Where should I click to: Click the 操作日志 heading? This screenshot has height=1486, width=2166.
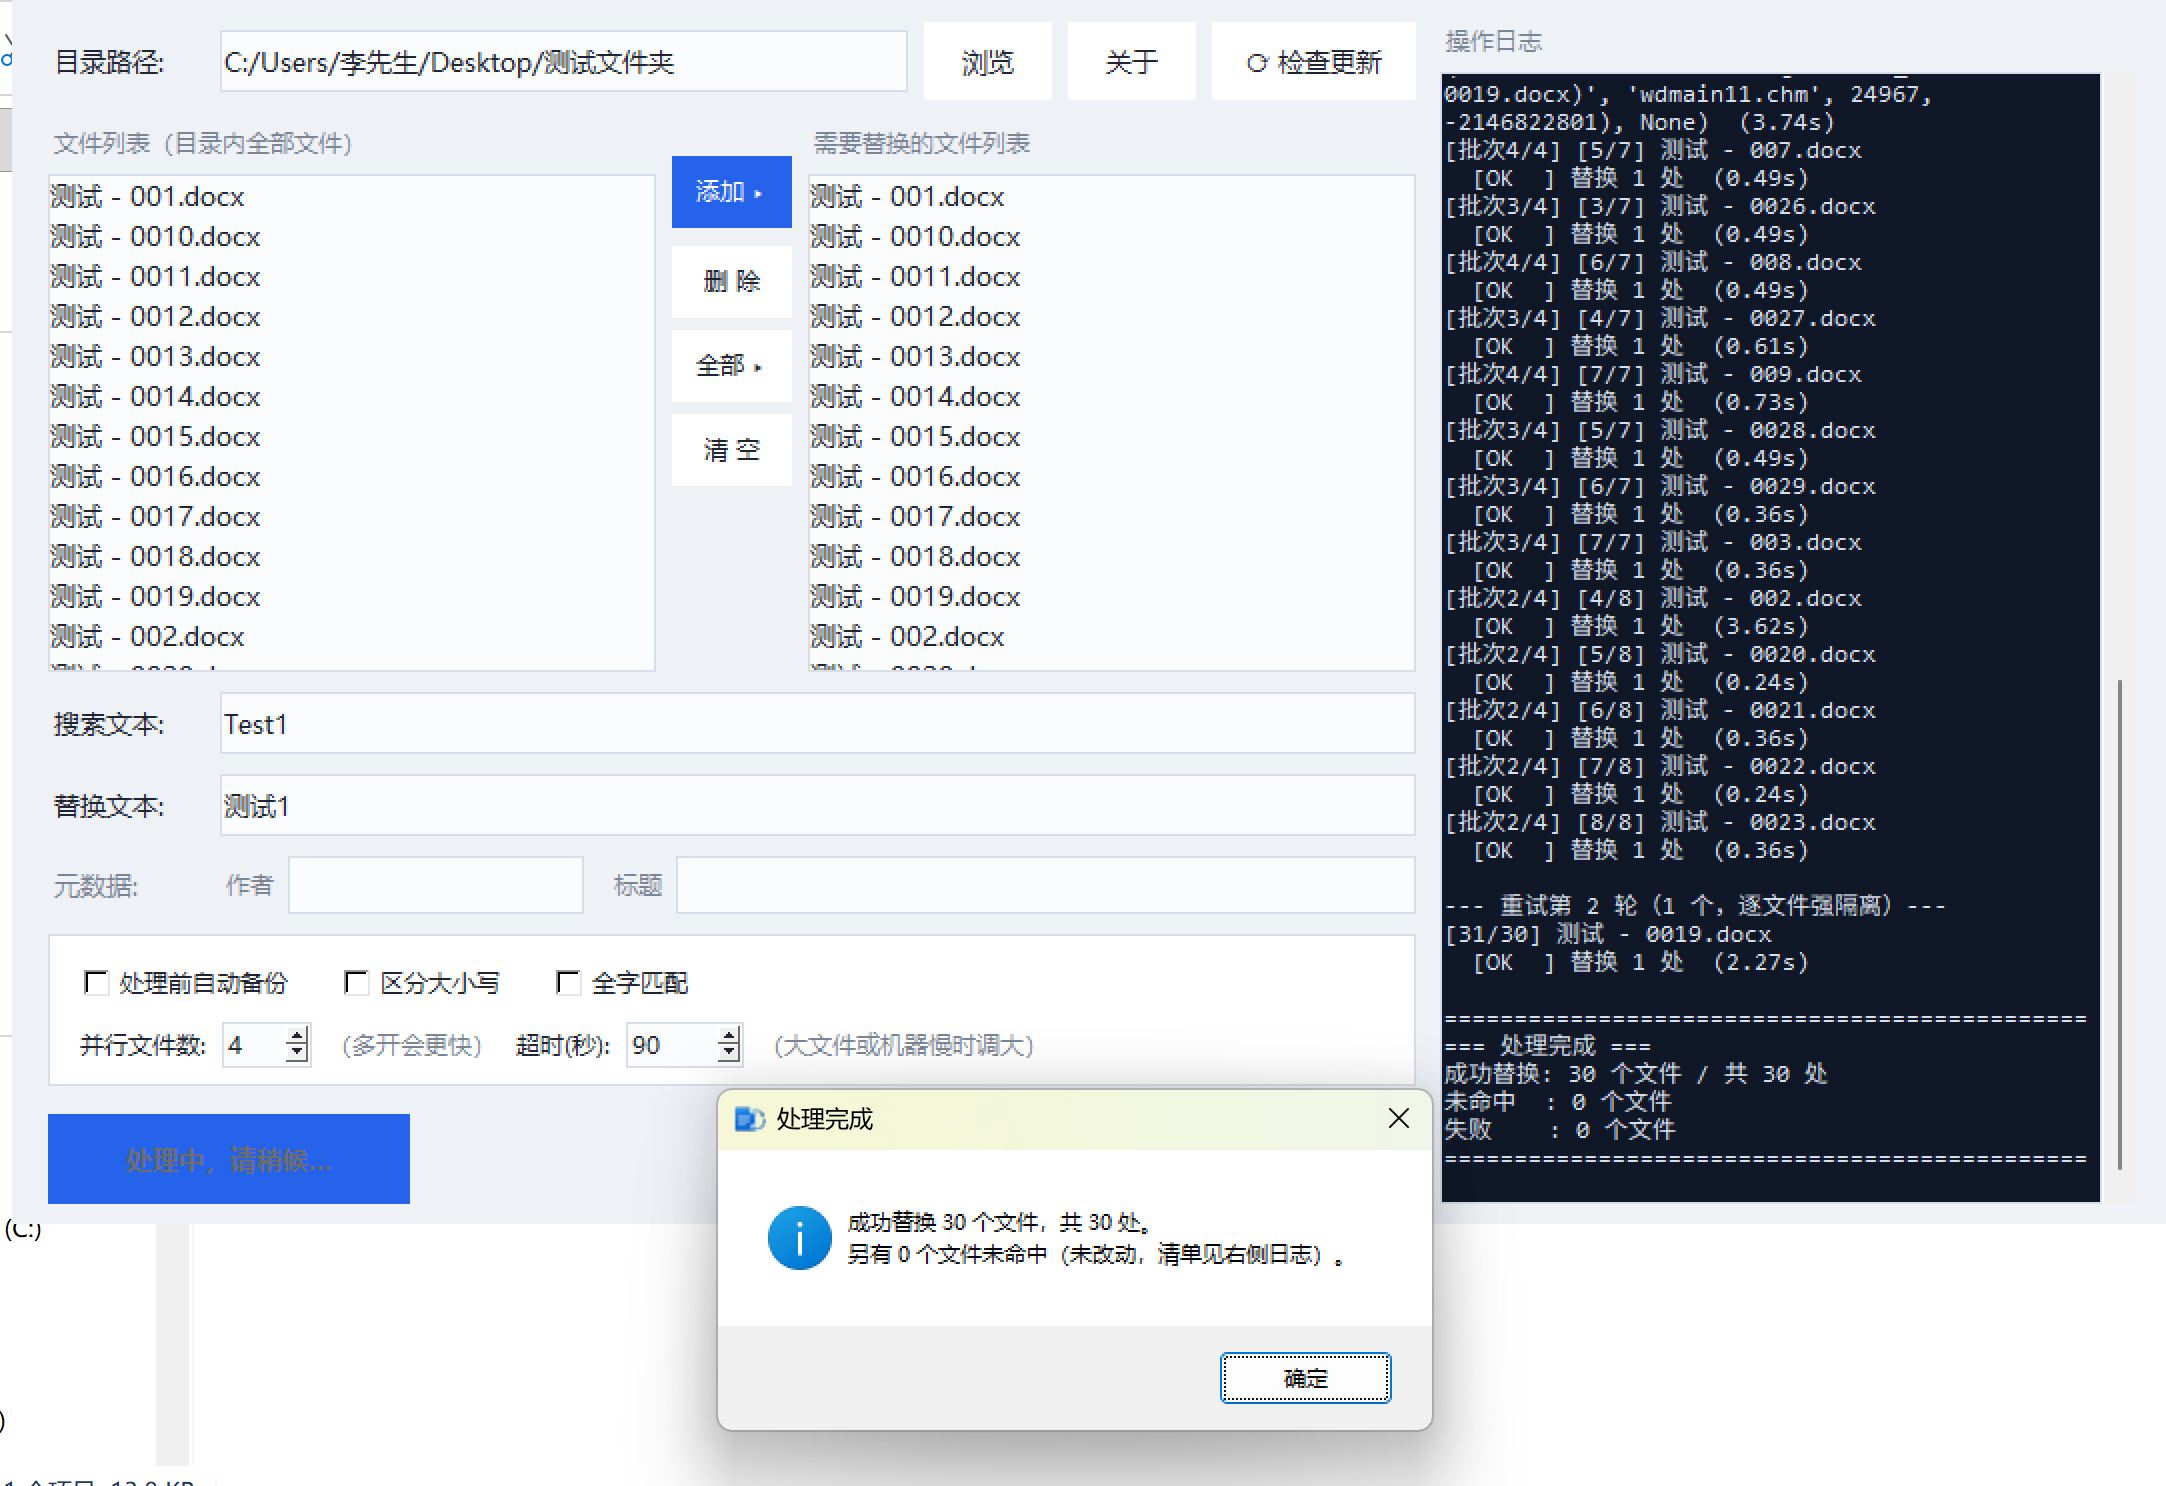pos(1493,41)
